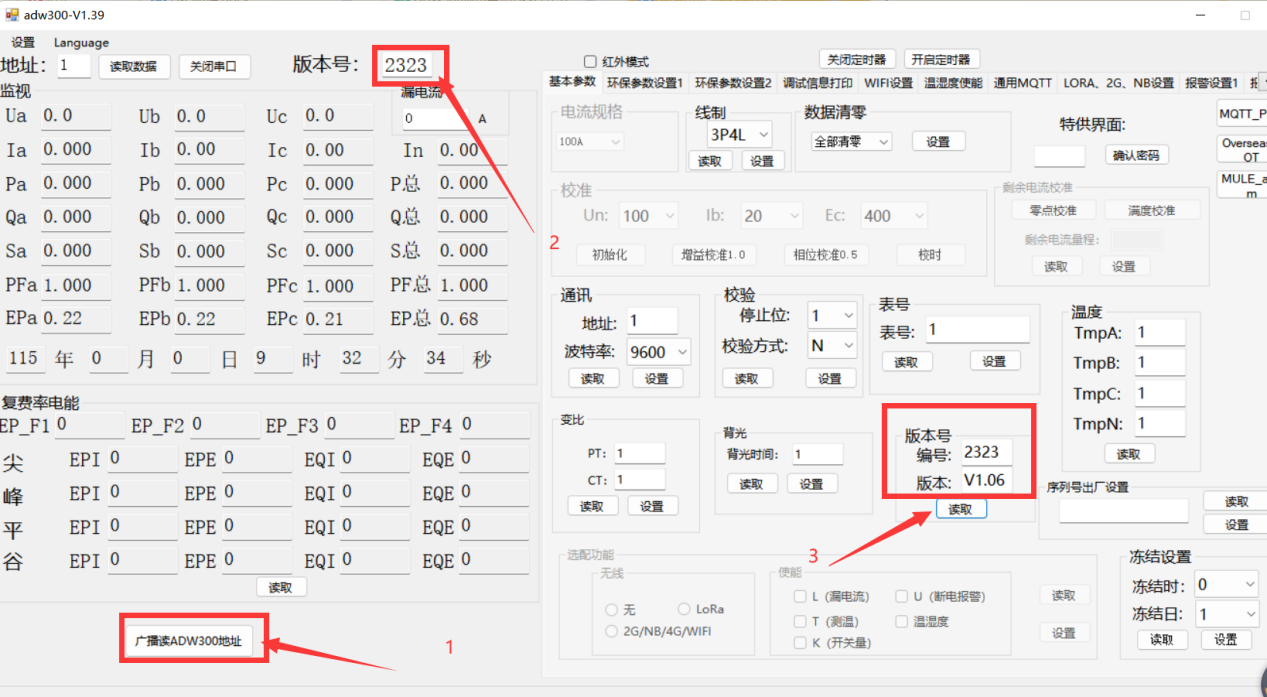Maximize the adw300 window
This screenshot has height=697, width=1267.
pos(1245,15)
